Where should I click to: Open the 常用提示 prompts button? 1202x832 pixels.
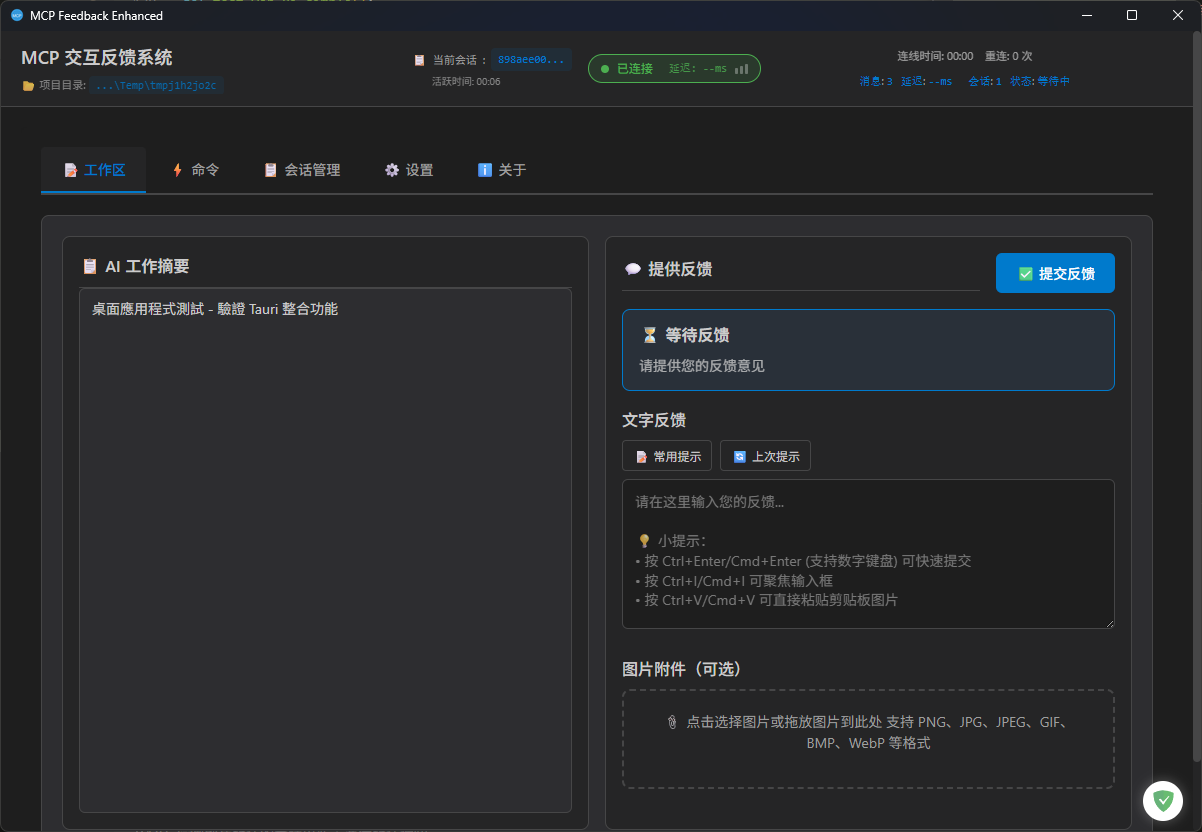(x=667, y=456)
